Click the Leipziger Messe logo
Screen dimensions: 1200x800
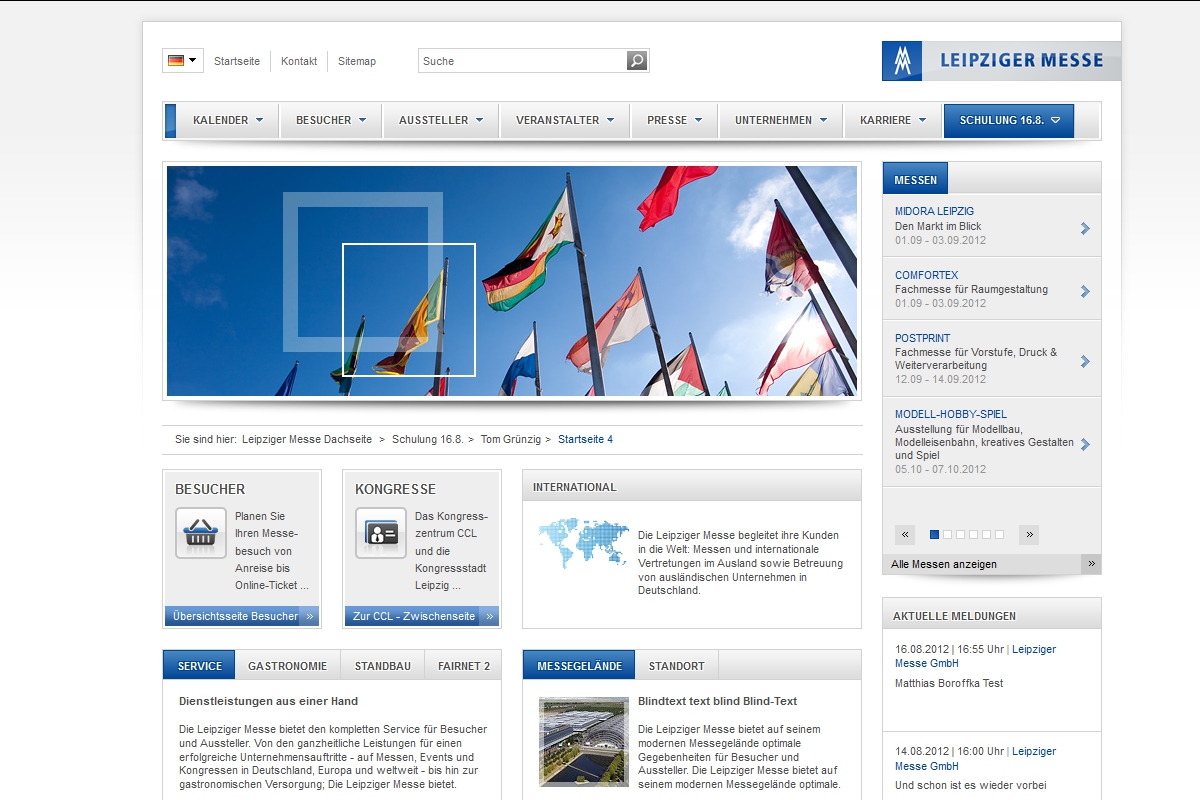point(1001,61)
